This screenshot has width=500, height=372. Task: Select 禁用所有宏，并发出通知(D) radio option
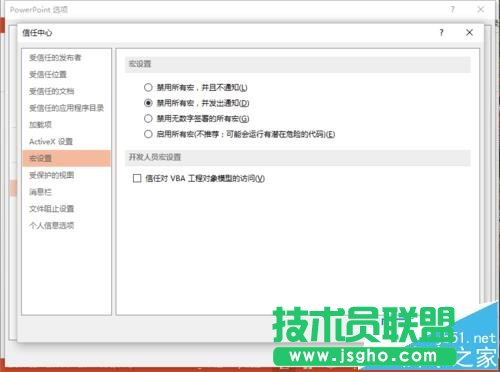(148, 103)
